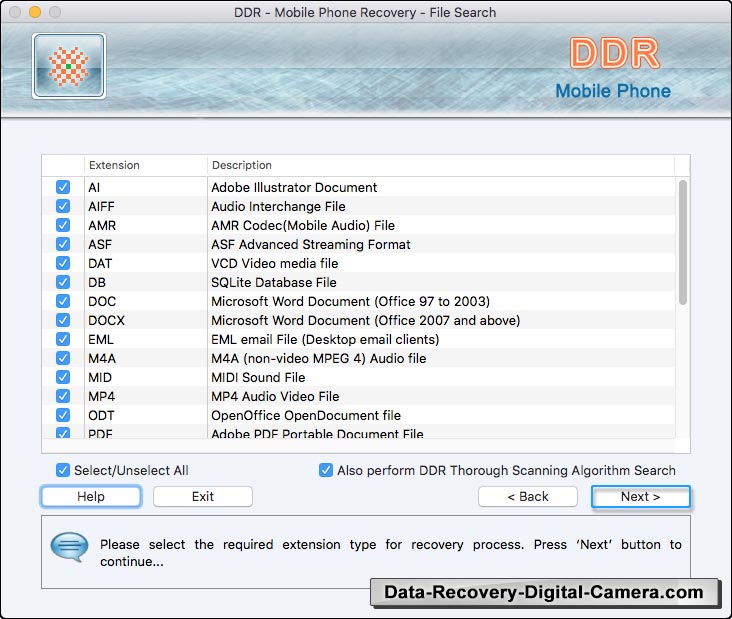Screen dimensions: 732x619
Task: Click the DDR application logo icon
Action: pos(69,66)
